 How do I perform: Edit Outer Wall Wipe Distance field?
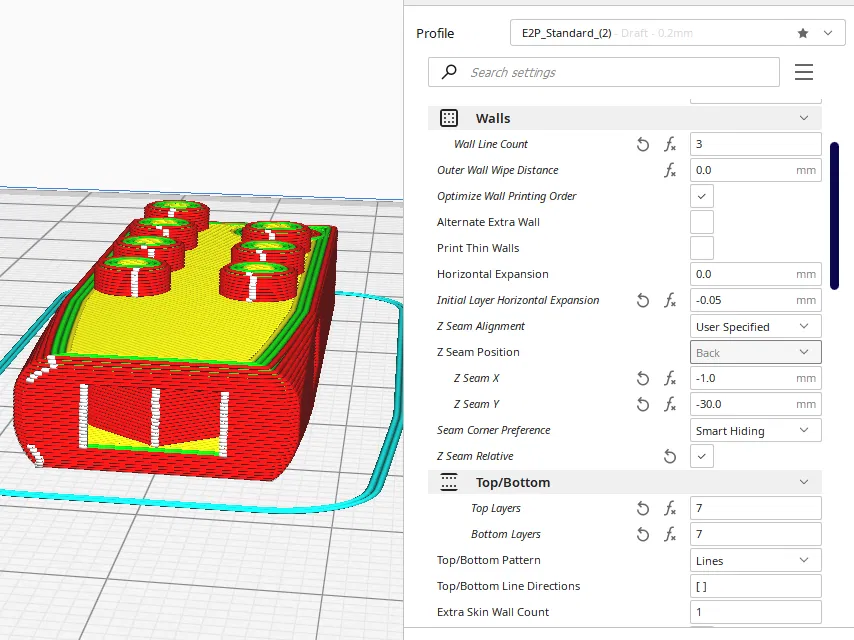click(755, 170)
